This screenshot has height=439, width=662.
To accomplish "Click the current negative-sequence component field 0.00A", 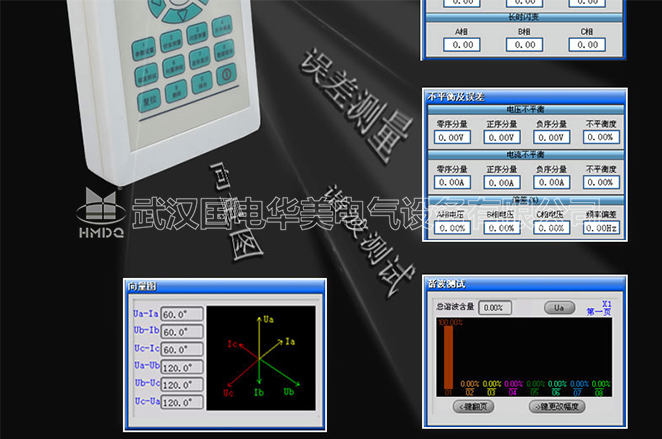I will coord(550,183).
